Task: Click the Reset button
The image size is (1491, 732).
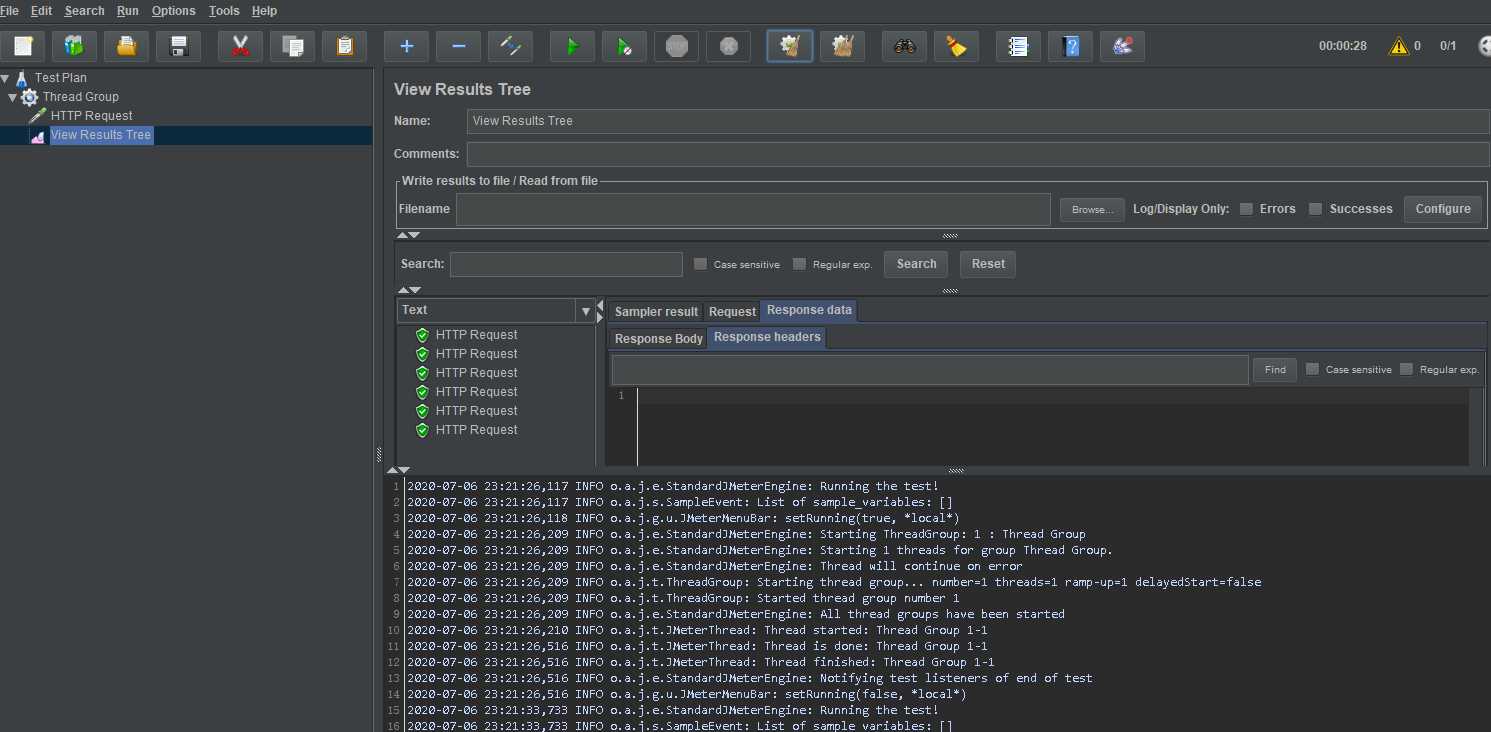Action: click(988, 264)
